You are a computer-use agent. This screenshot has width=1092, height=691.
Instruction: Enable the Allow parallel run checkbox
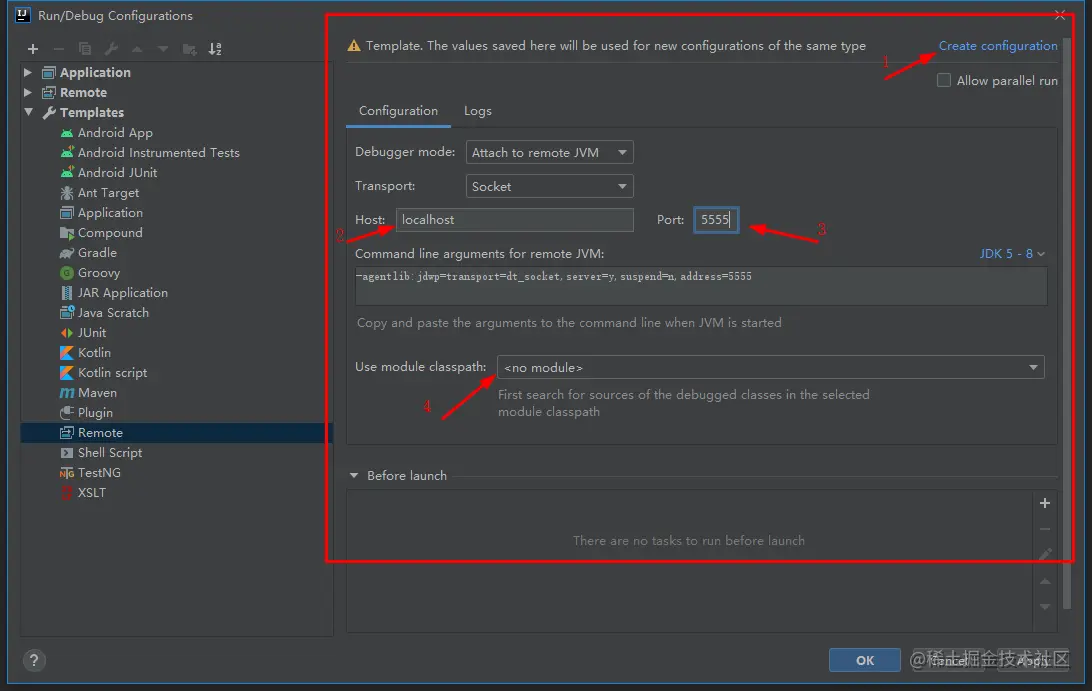[x=944, y=81]
